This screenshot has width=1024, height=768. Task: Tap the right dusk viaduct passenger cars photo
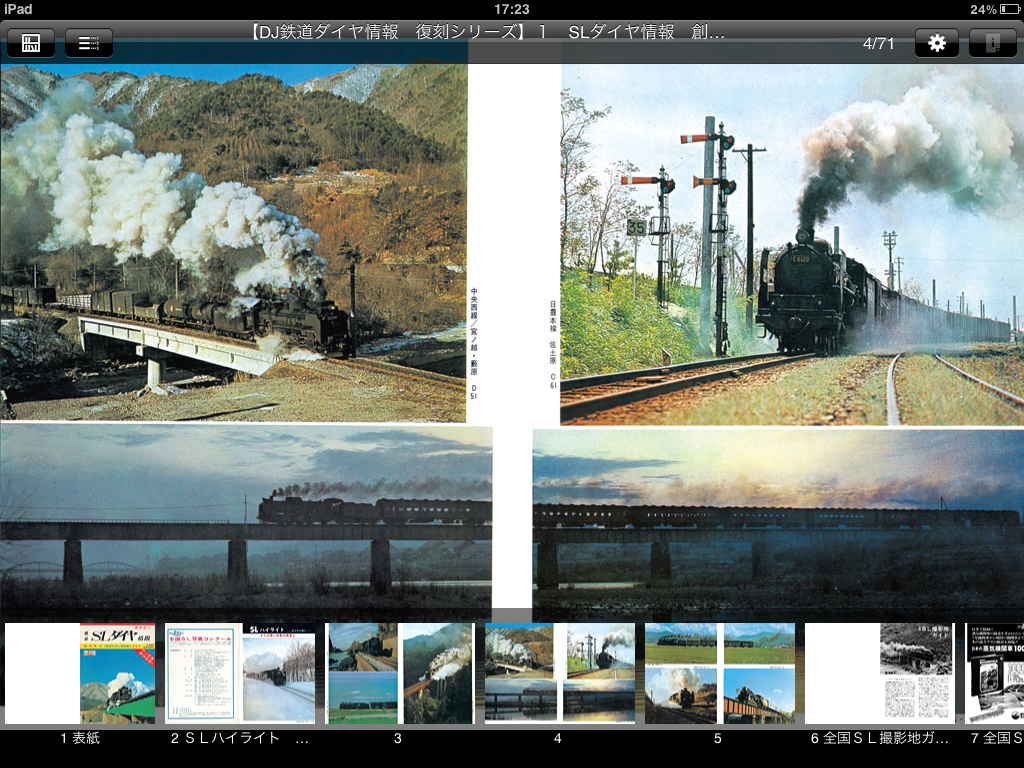pos(778,524)
